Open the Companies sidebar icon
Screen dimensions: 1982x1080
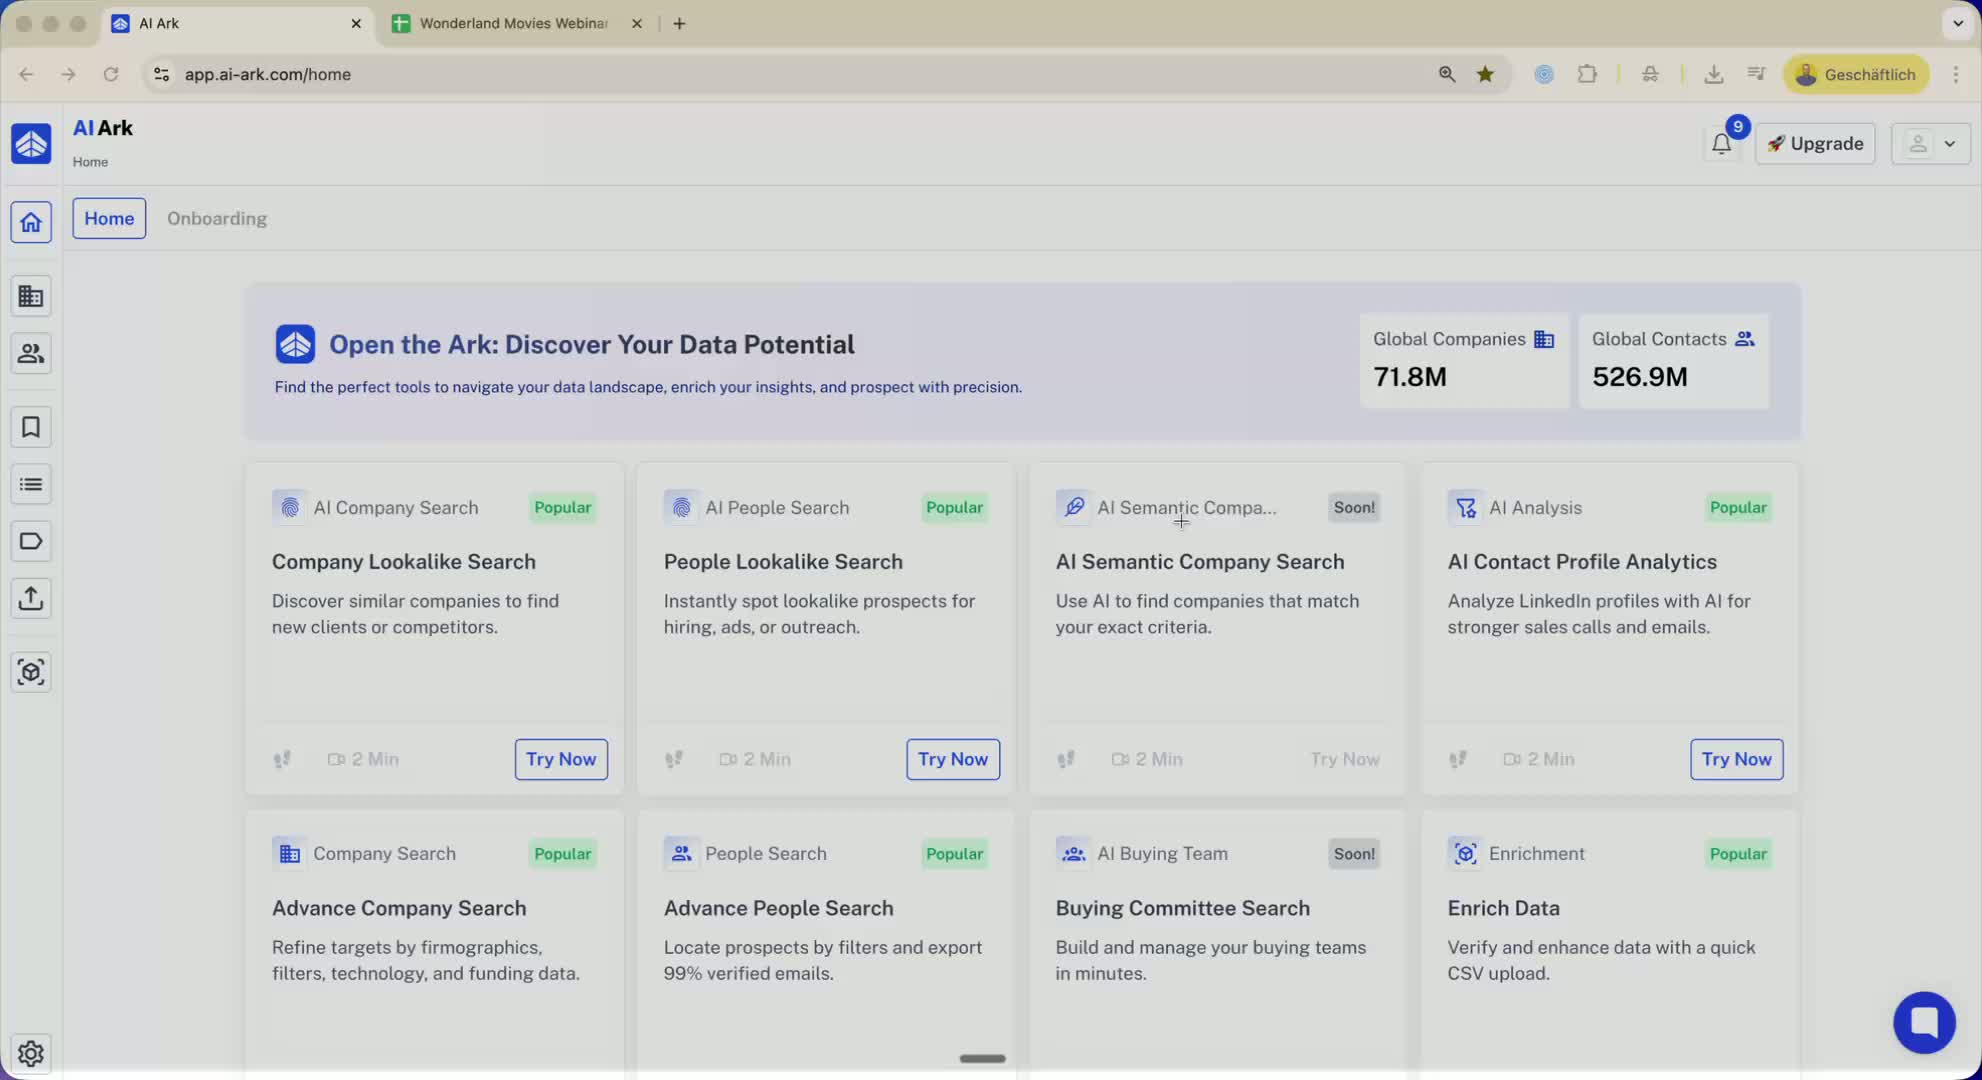31,296
